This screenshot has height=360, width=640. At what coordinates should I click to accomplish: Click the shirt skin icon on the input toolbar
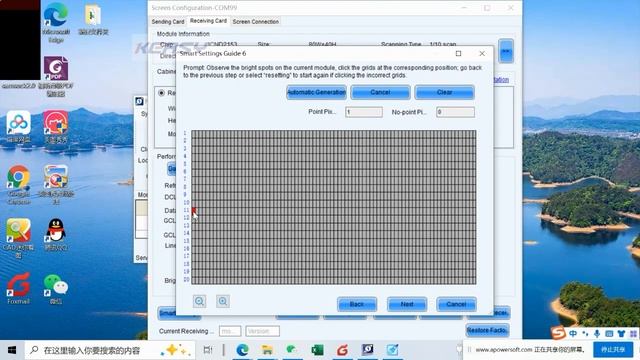pyautogui.click(x=621, y=333)
